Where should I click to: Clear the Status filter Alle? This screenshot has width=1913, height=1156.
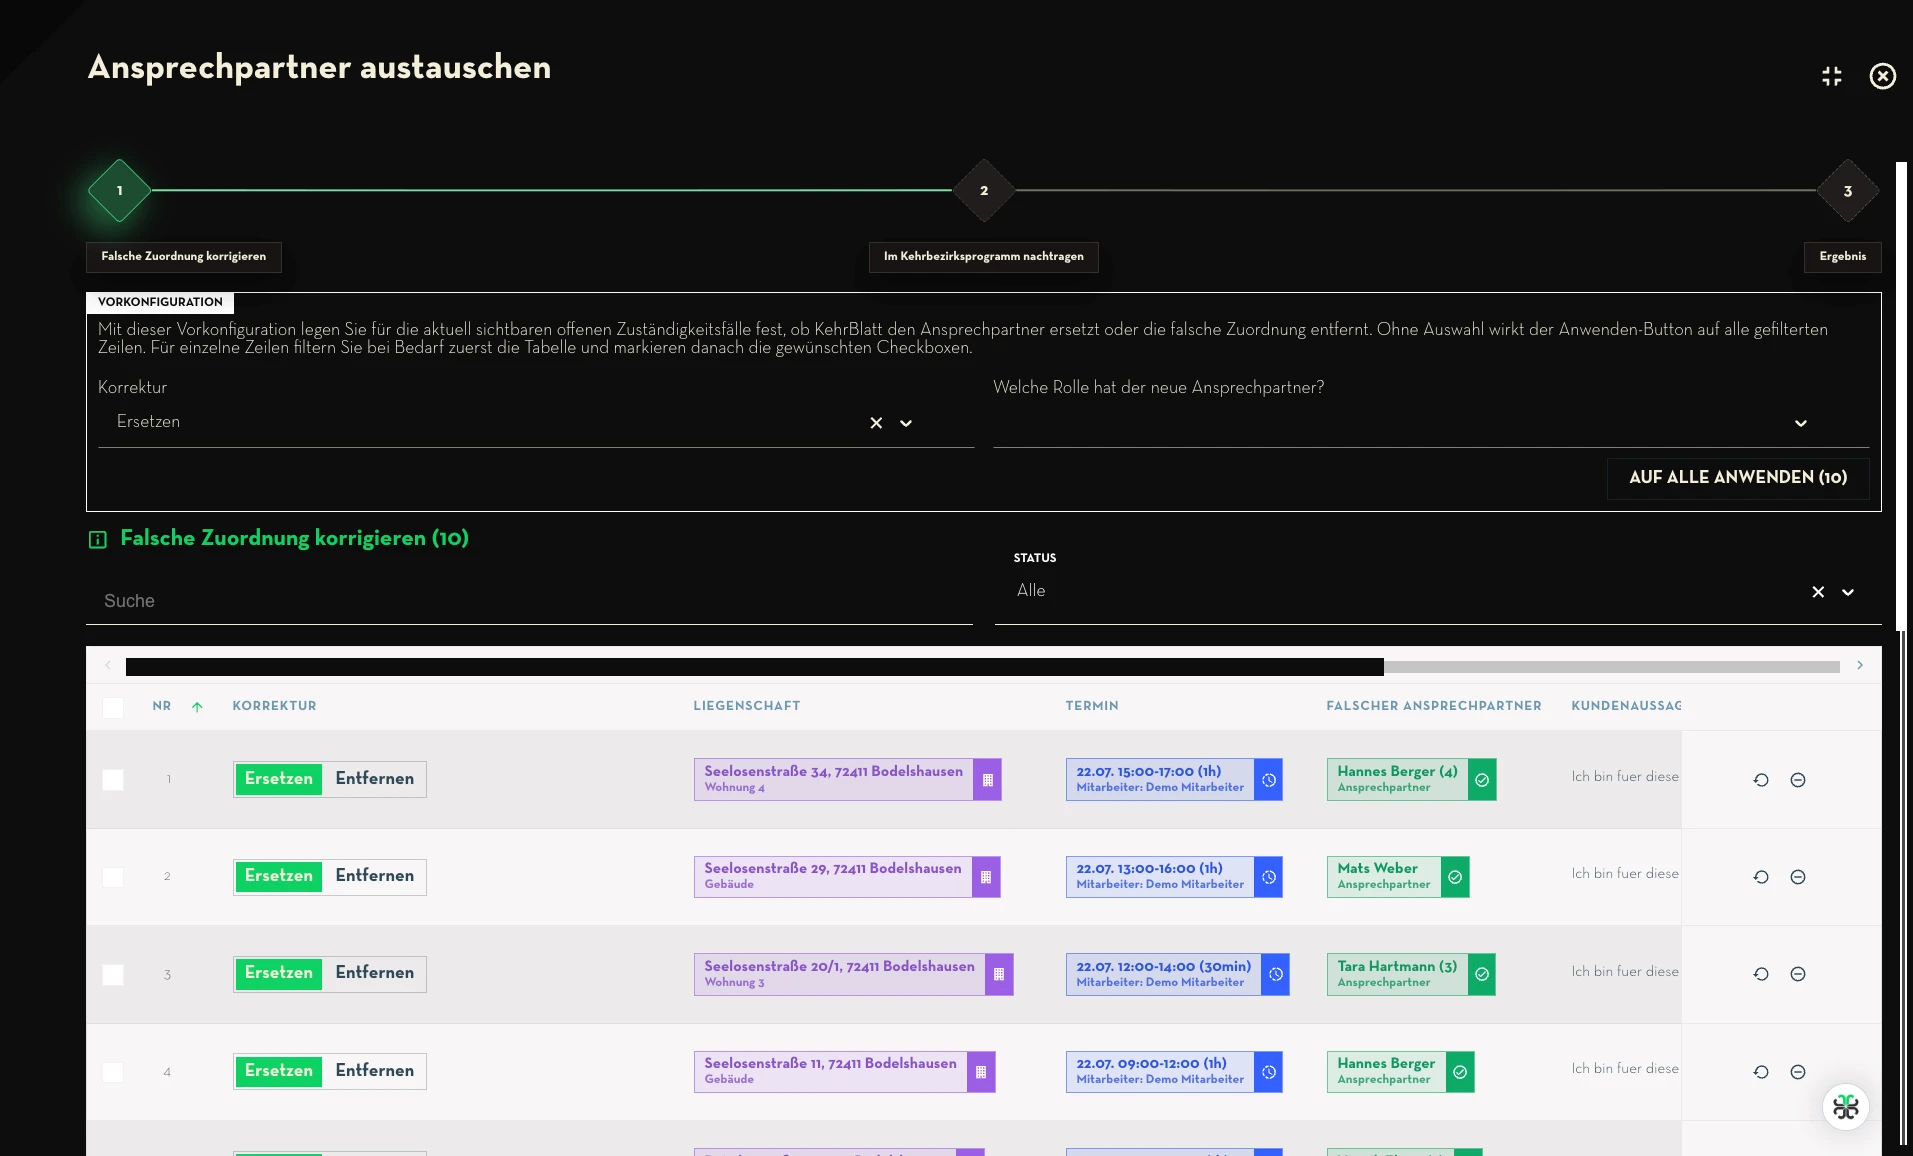pyautogui.click(x=1818, y=592)
